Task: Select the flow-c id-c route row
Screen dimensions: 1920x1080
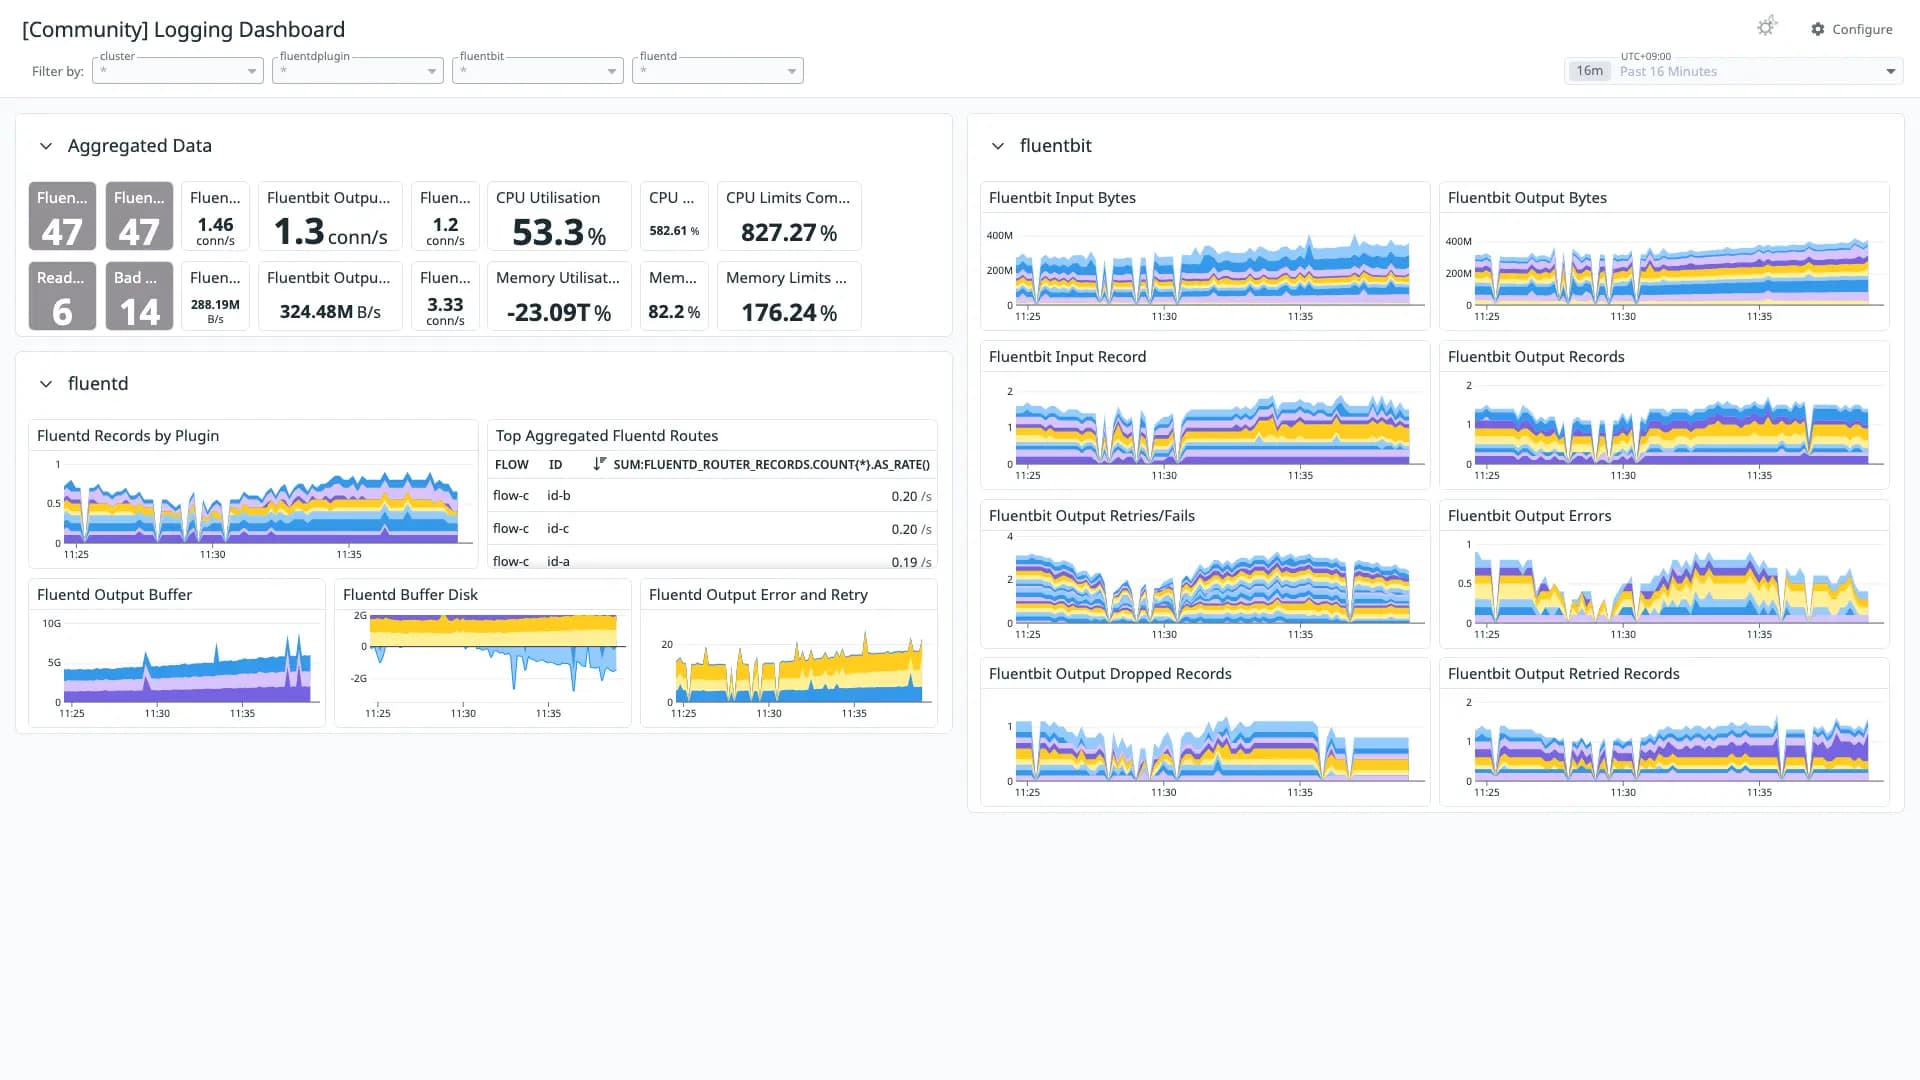Action: pos(712,529)
